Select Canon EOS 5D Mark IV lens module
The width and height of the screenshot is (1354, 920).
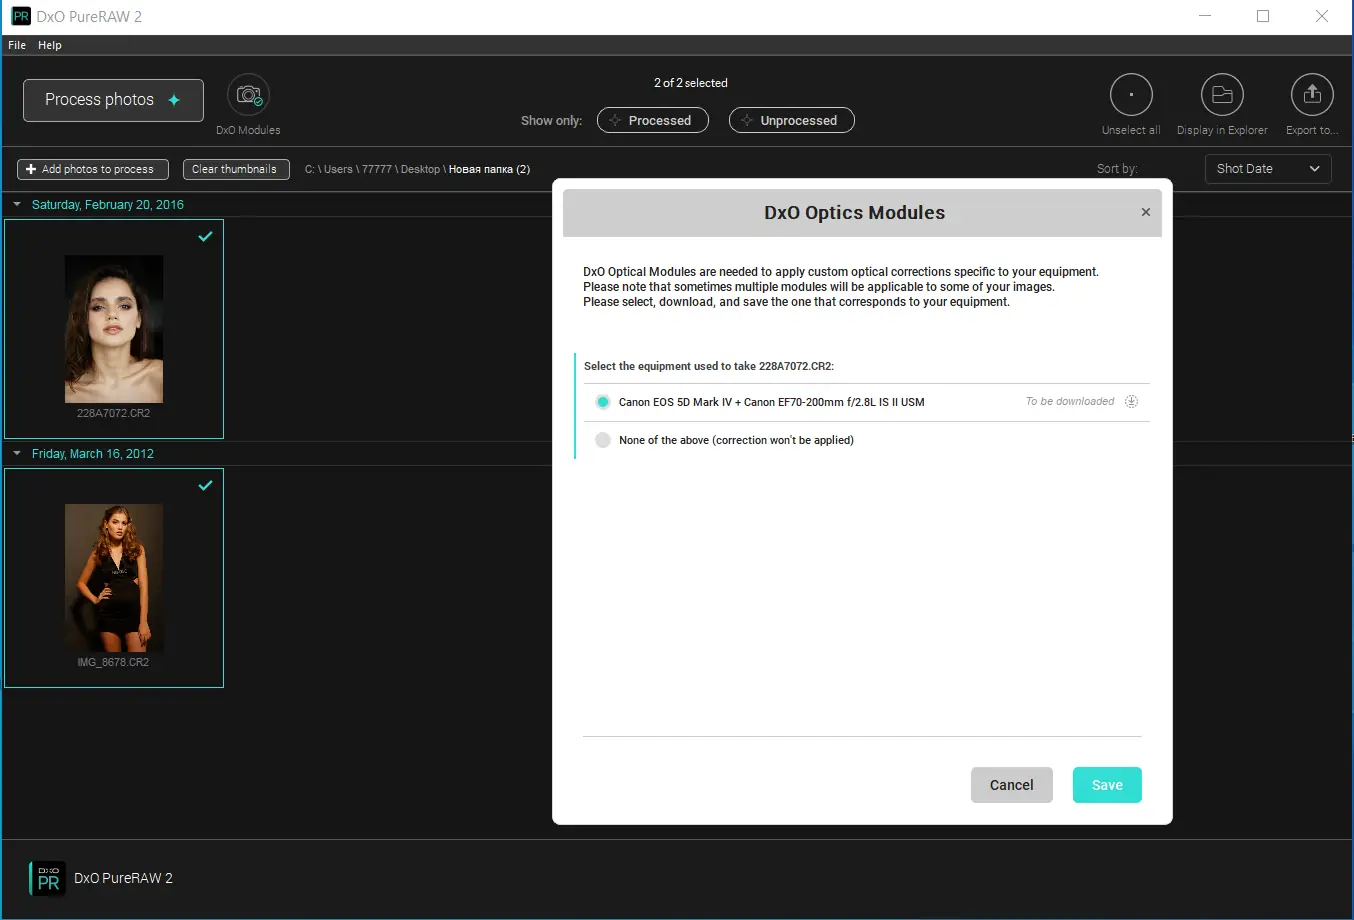[x=603, y=402]
